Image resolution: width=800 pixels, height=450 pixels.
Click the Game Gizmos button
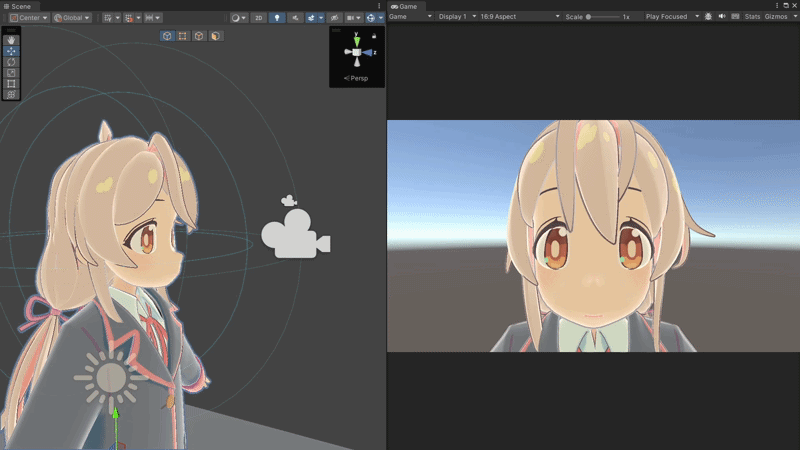[x=776, y=16]
